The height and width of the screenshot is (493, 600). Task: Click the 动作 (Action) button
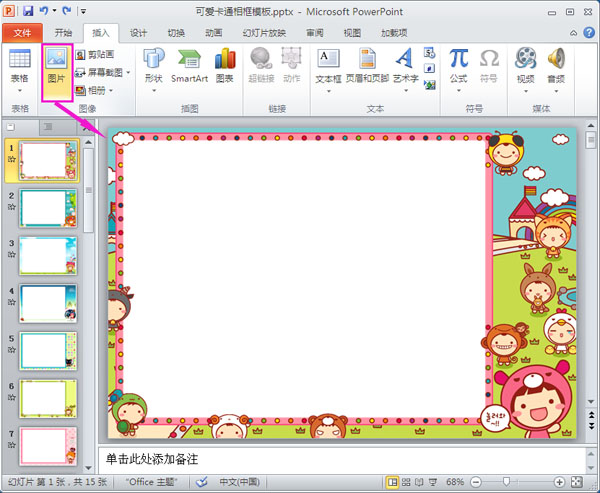tap(292, 66)
